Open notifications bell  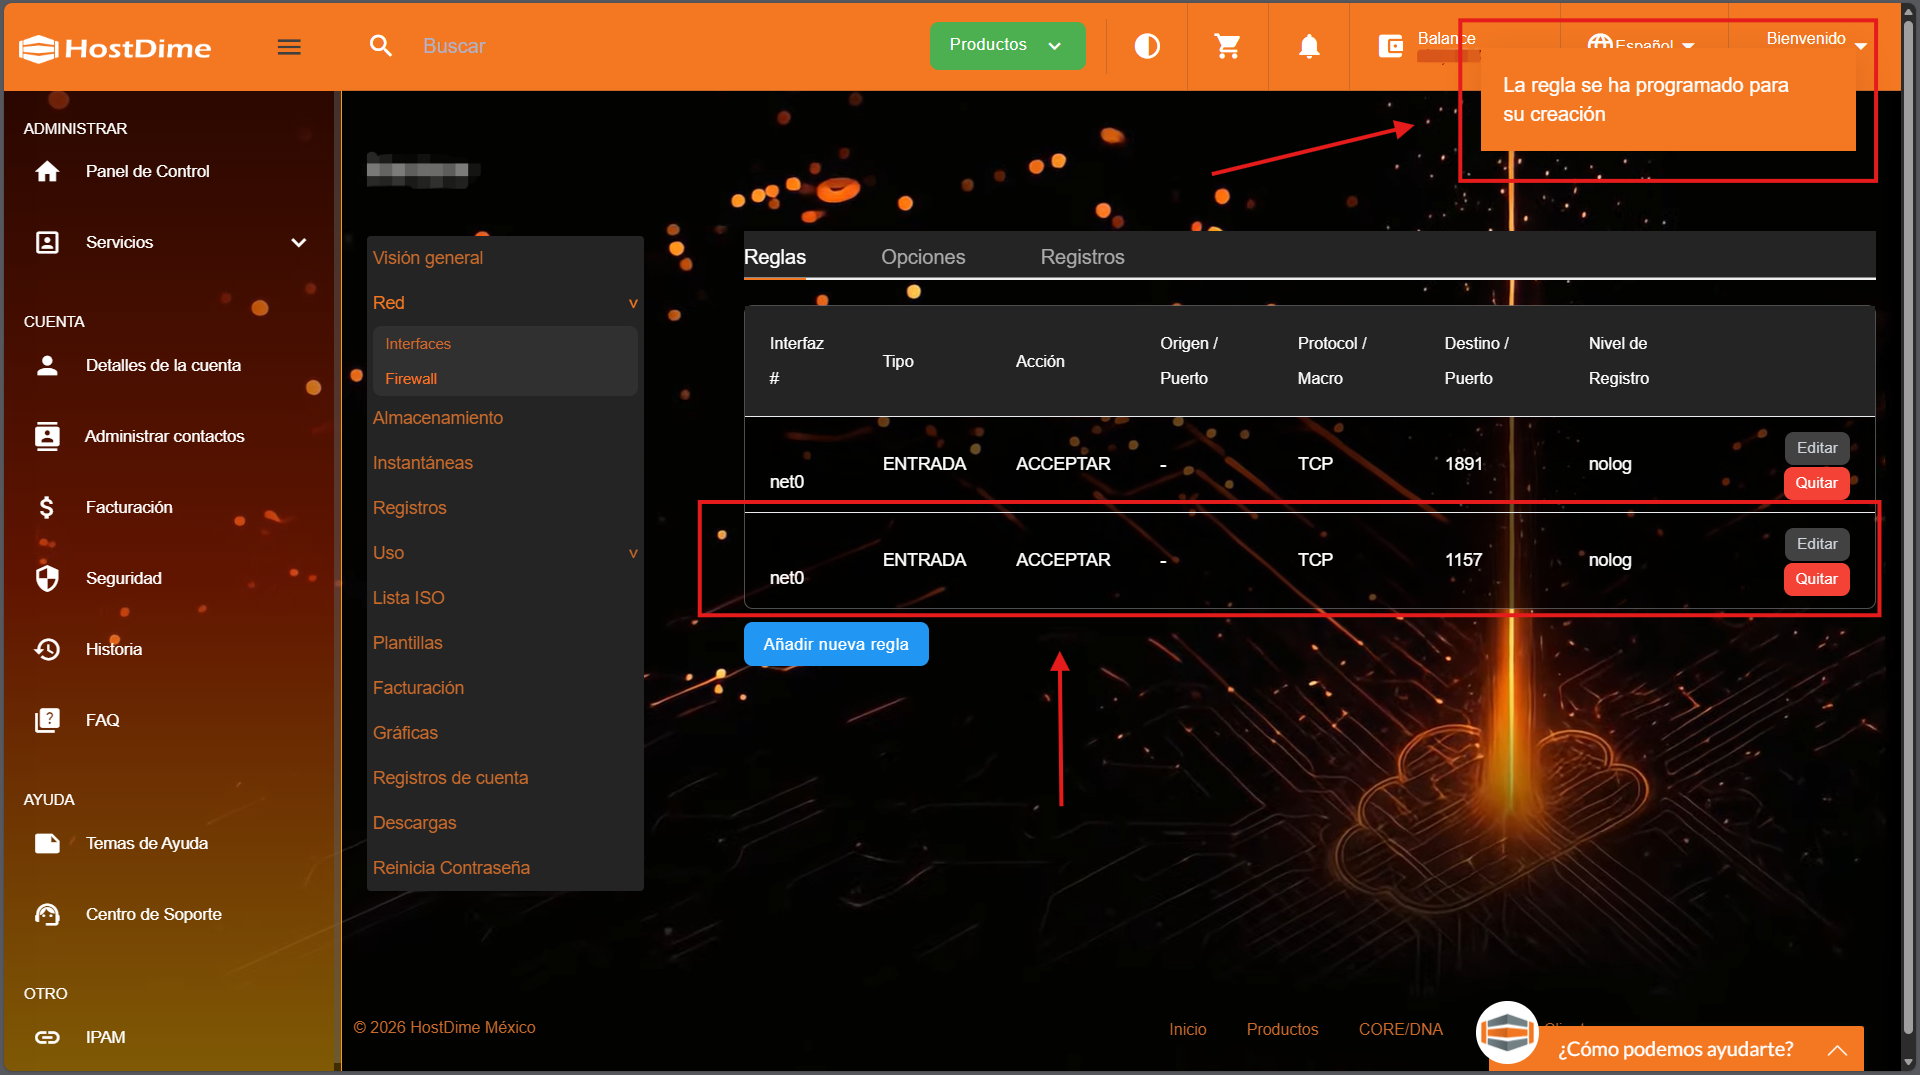coord(1309,46)
